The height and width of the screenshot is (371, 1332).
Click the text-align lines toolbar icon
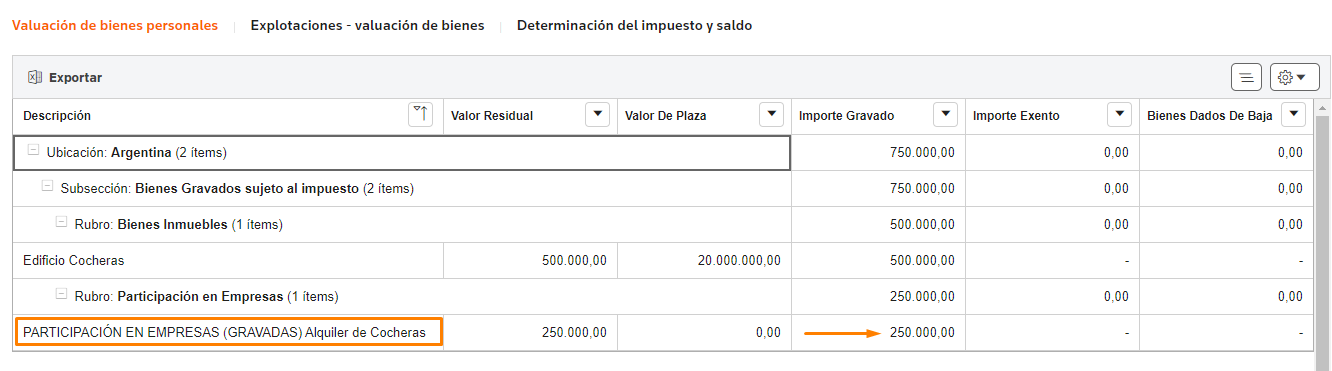1246,77
